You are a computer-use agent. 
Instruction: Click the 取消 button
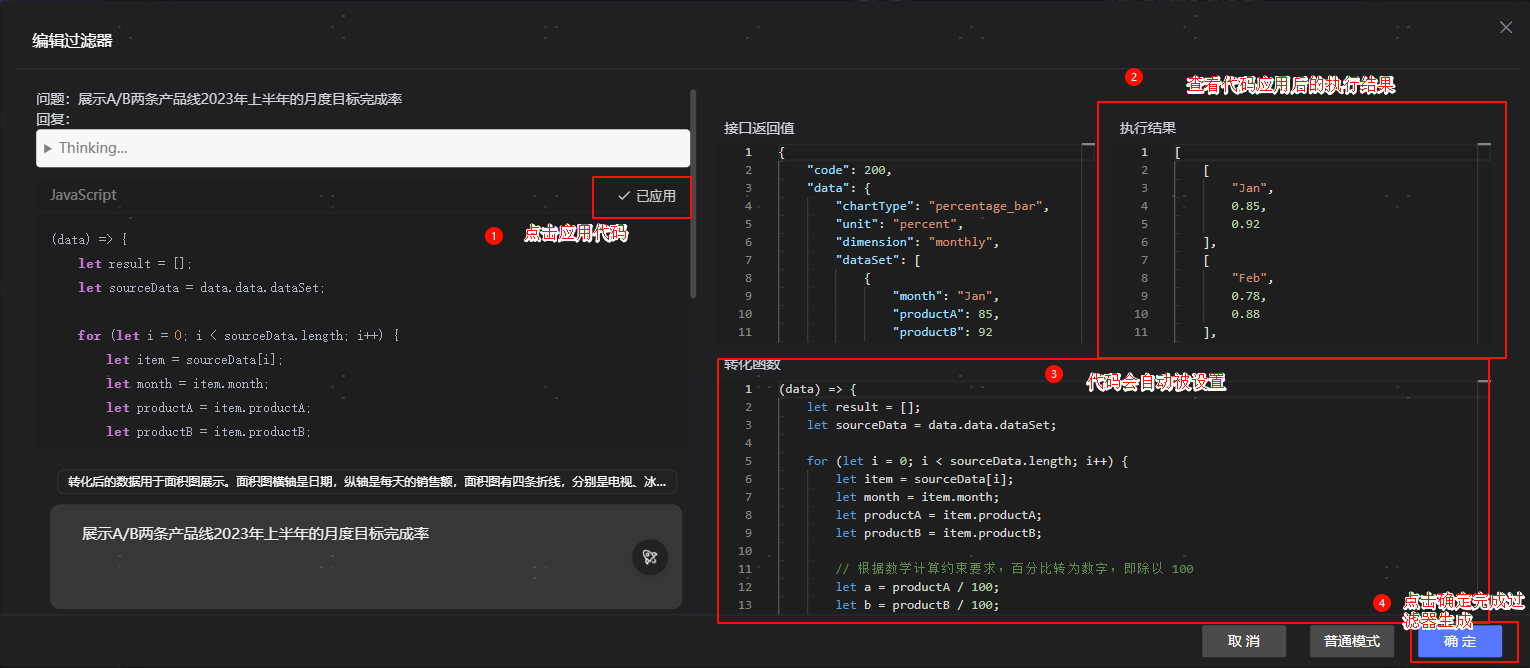tap(1244, 641)
